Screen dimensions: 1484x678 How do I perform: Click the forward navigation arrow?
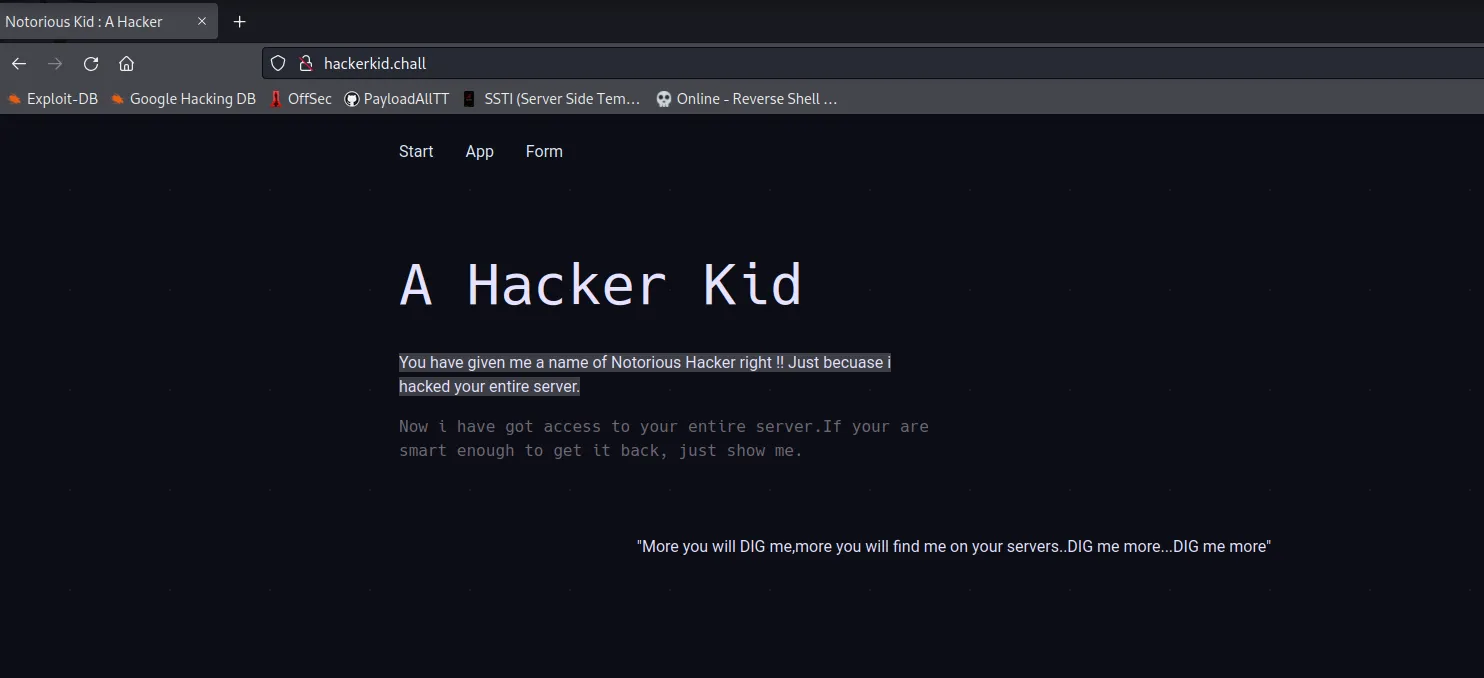coord(55,64)
